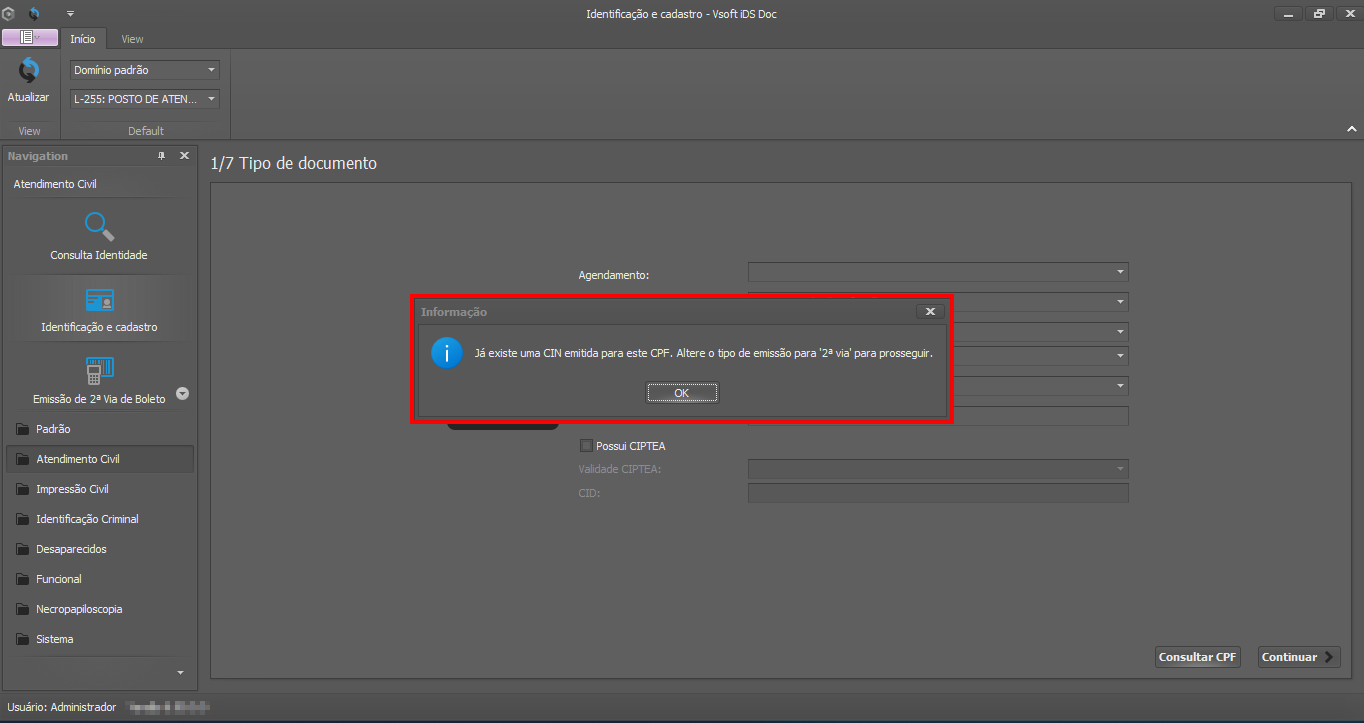The height and width of the screenshot is (723, 1364).
Task: Click the '1/7 Tipo de documento' heading
Action: click(294, 163)
